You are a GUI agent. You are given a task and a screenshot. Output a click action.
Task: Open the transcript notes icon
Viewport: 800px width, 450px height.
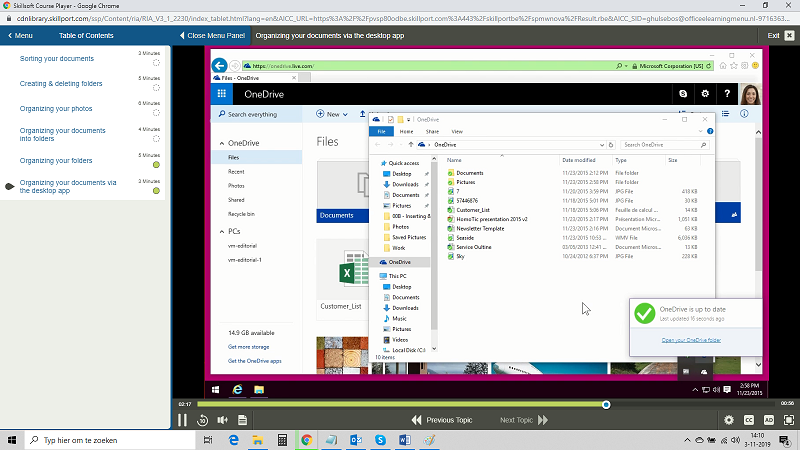coord(242,420)
